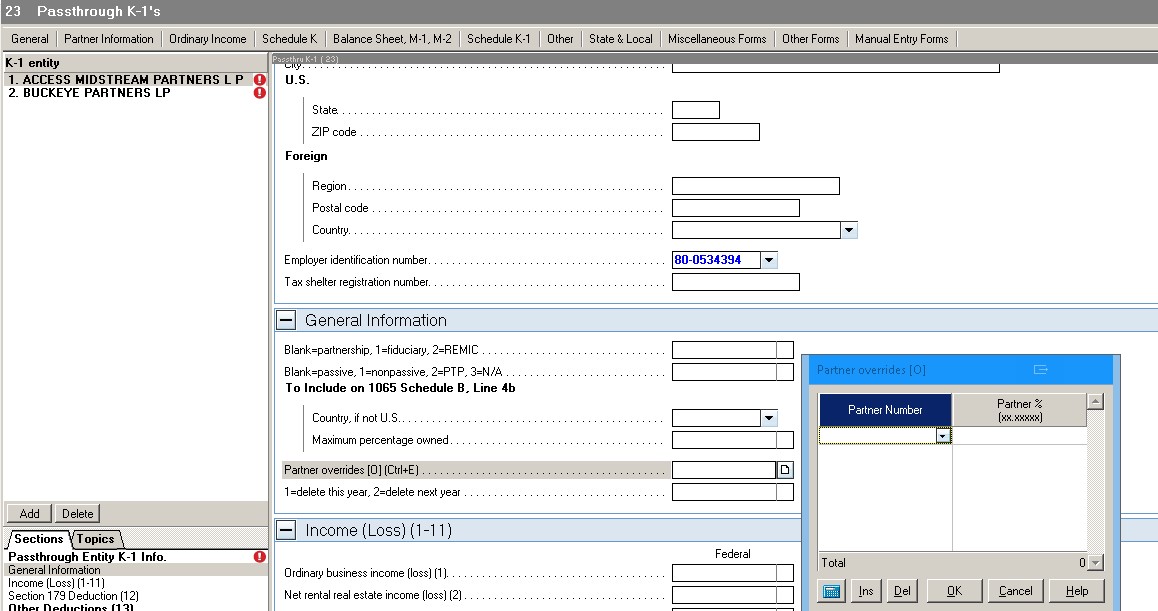Collapse the Income (Loss) (1-11) section
Viewport: 1158px width, 611px height.
[x=286, y=530]
